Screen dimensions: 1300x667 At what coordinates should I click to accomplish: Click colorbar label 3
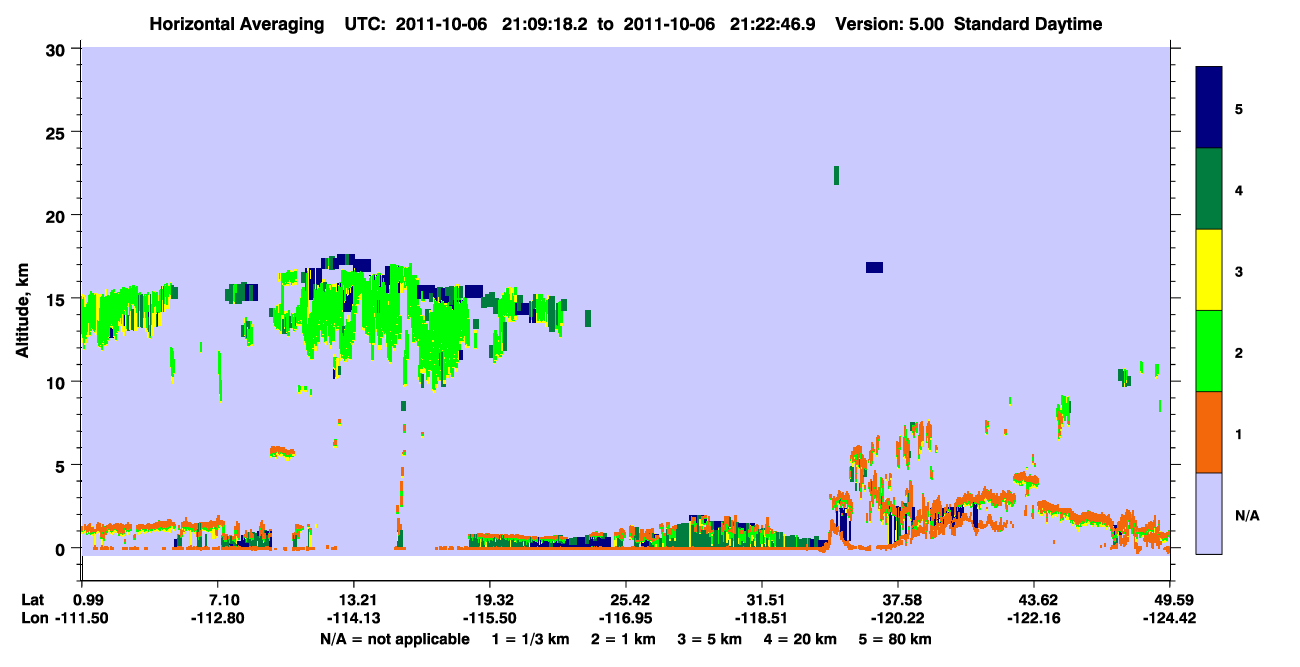click(1239, 270)
